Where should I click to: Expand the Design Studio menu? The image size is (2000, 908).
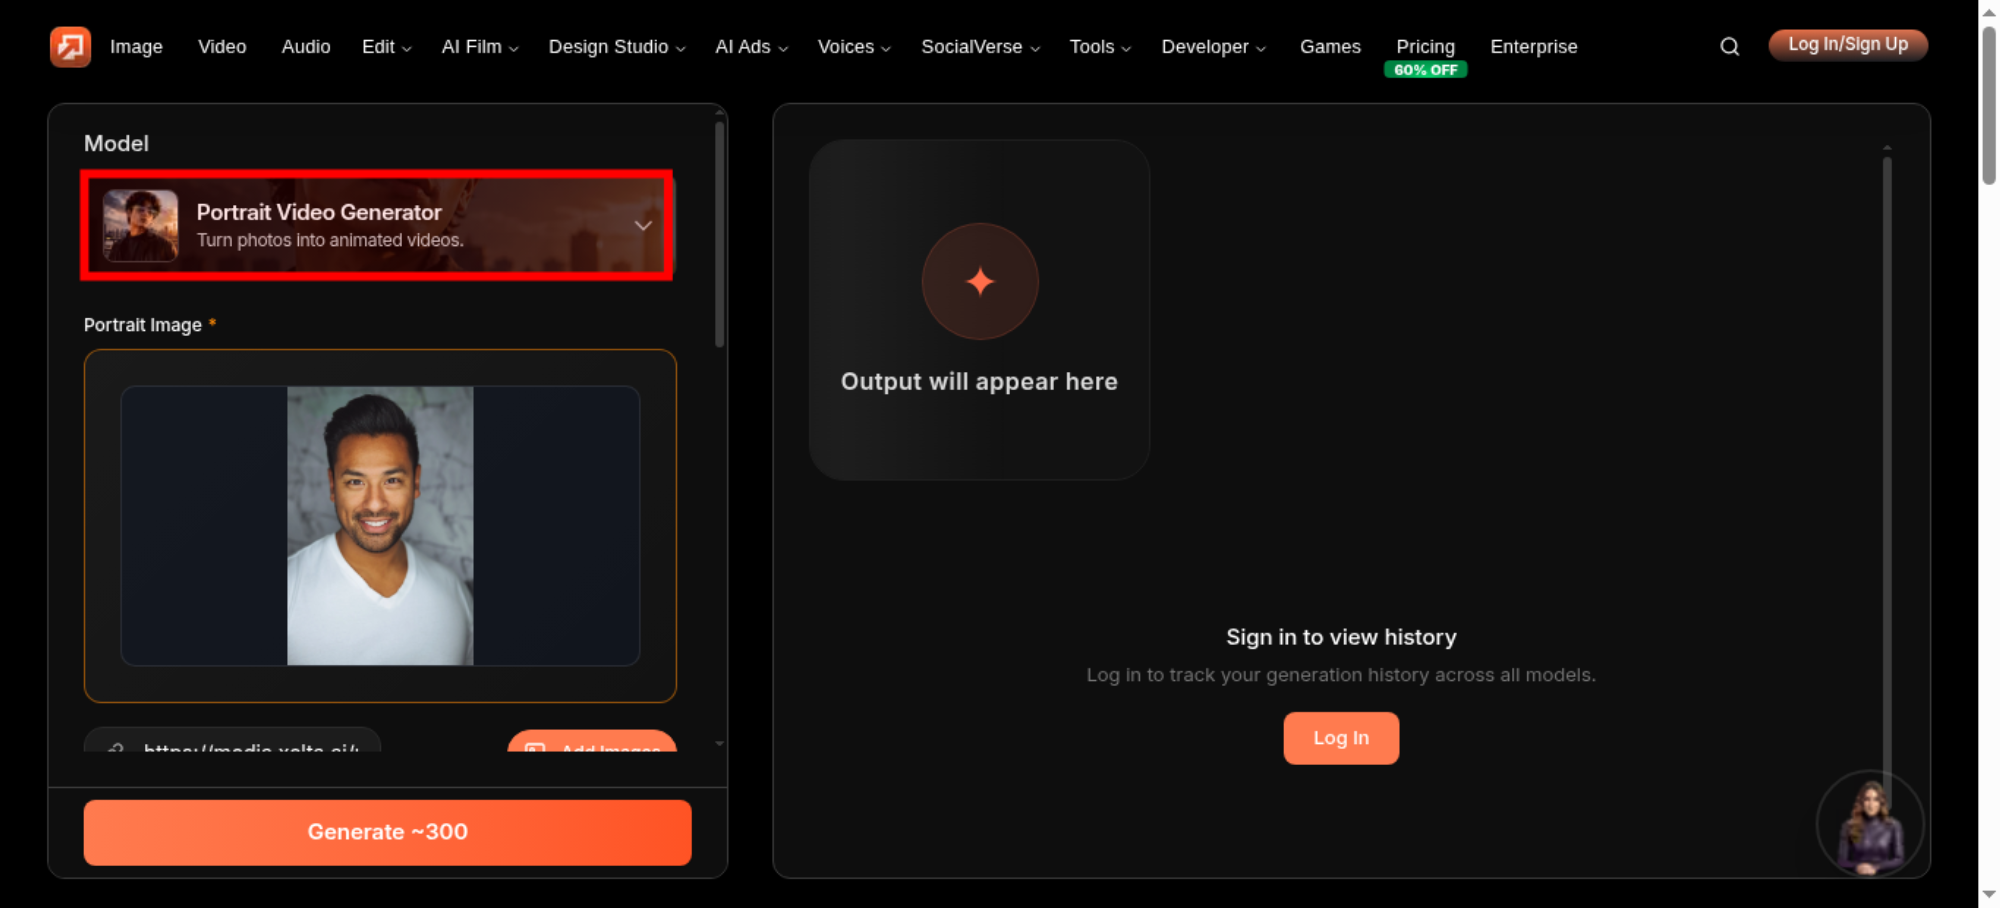tap(616, 46)
